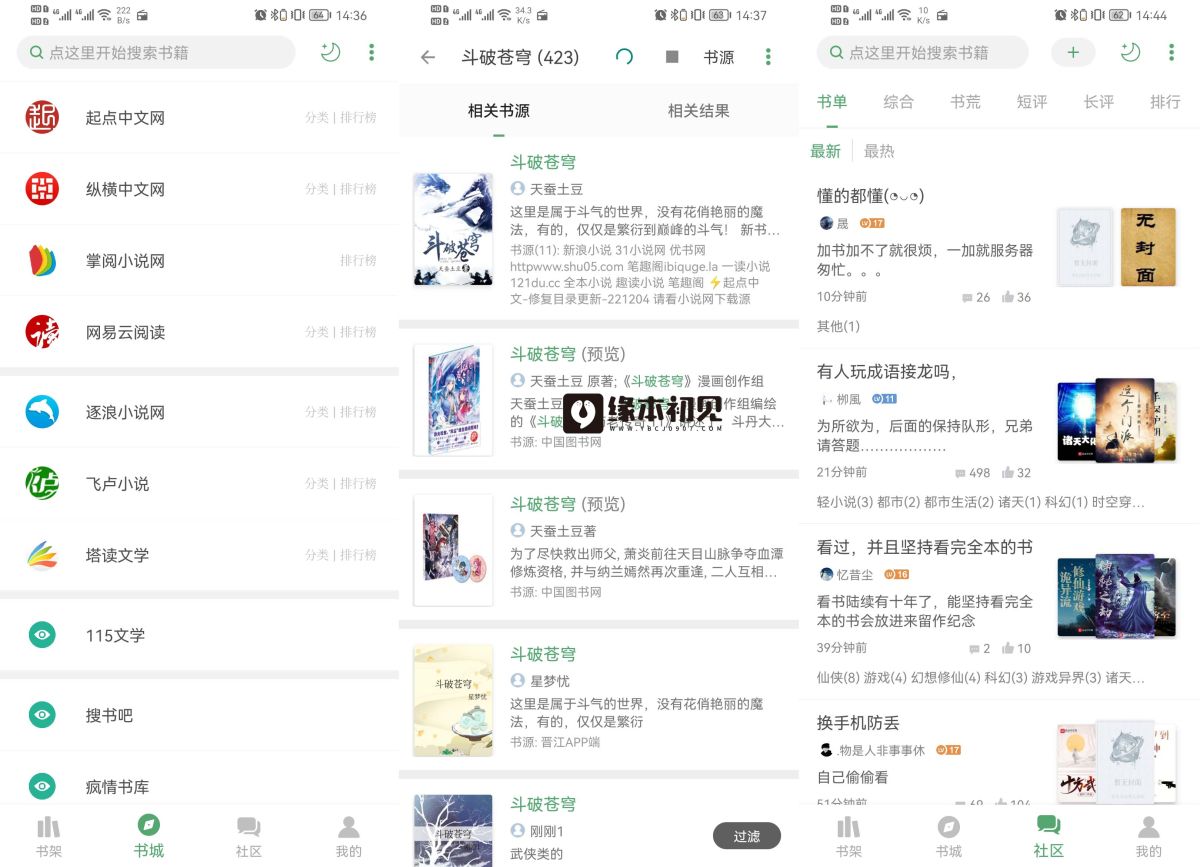Tap the 过滤 filter button
1200x867 pixels.
point(747,836)
